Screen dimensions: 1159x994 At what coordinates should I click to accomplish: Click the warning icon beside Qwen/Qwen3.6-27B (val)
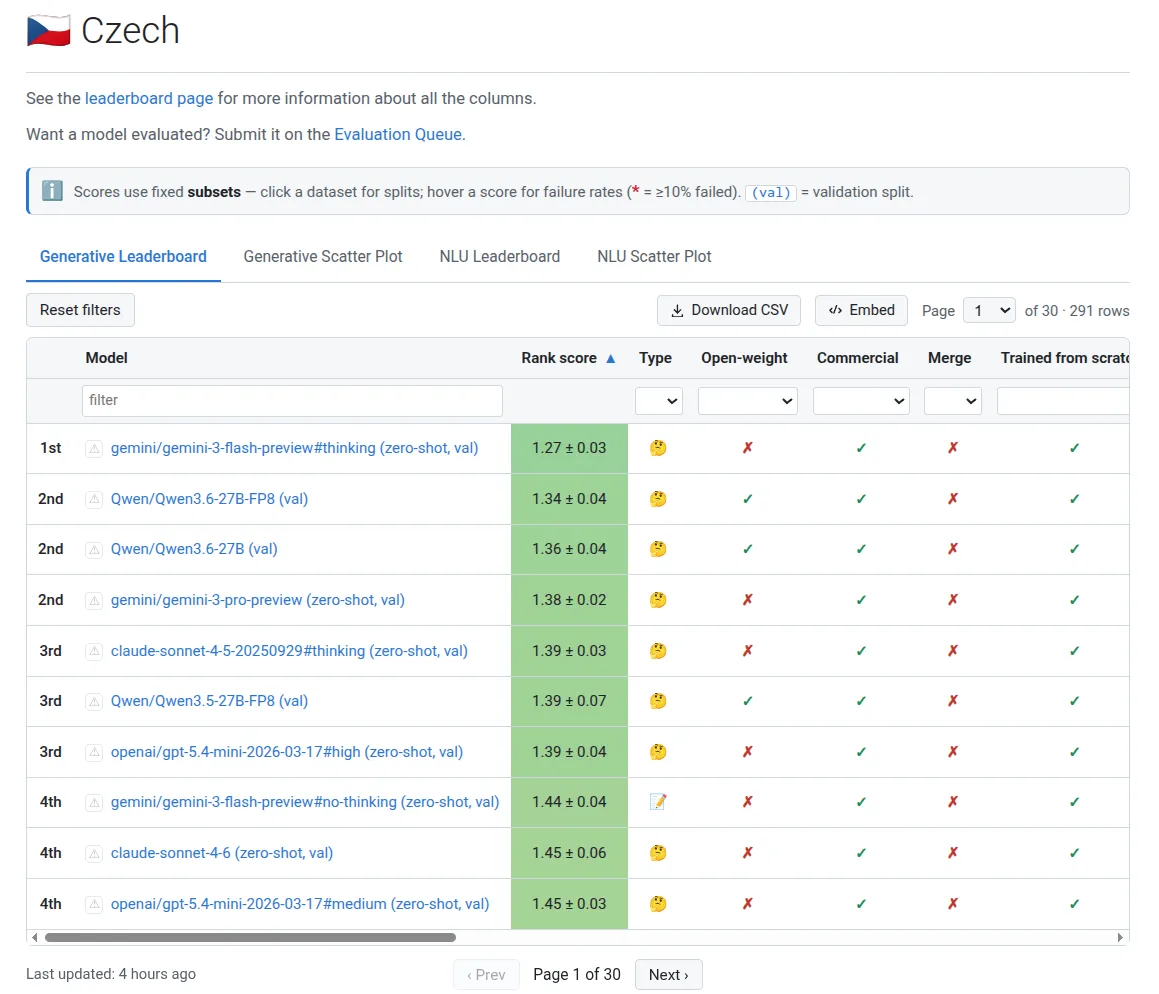point(94,550)
